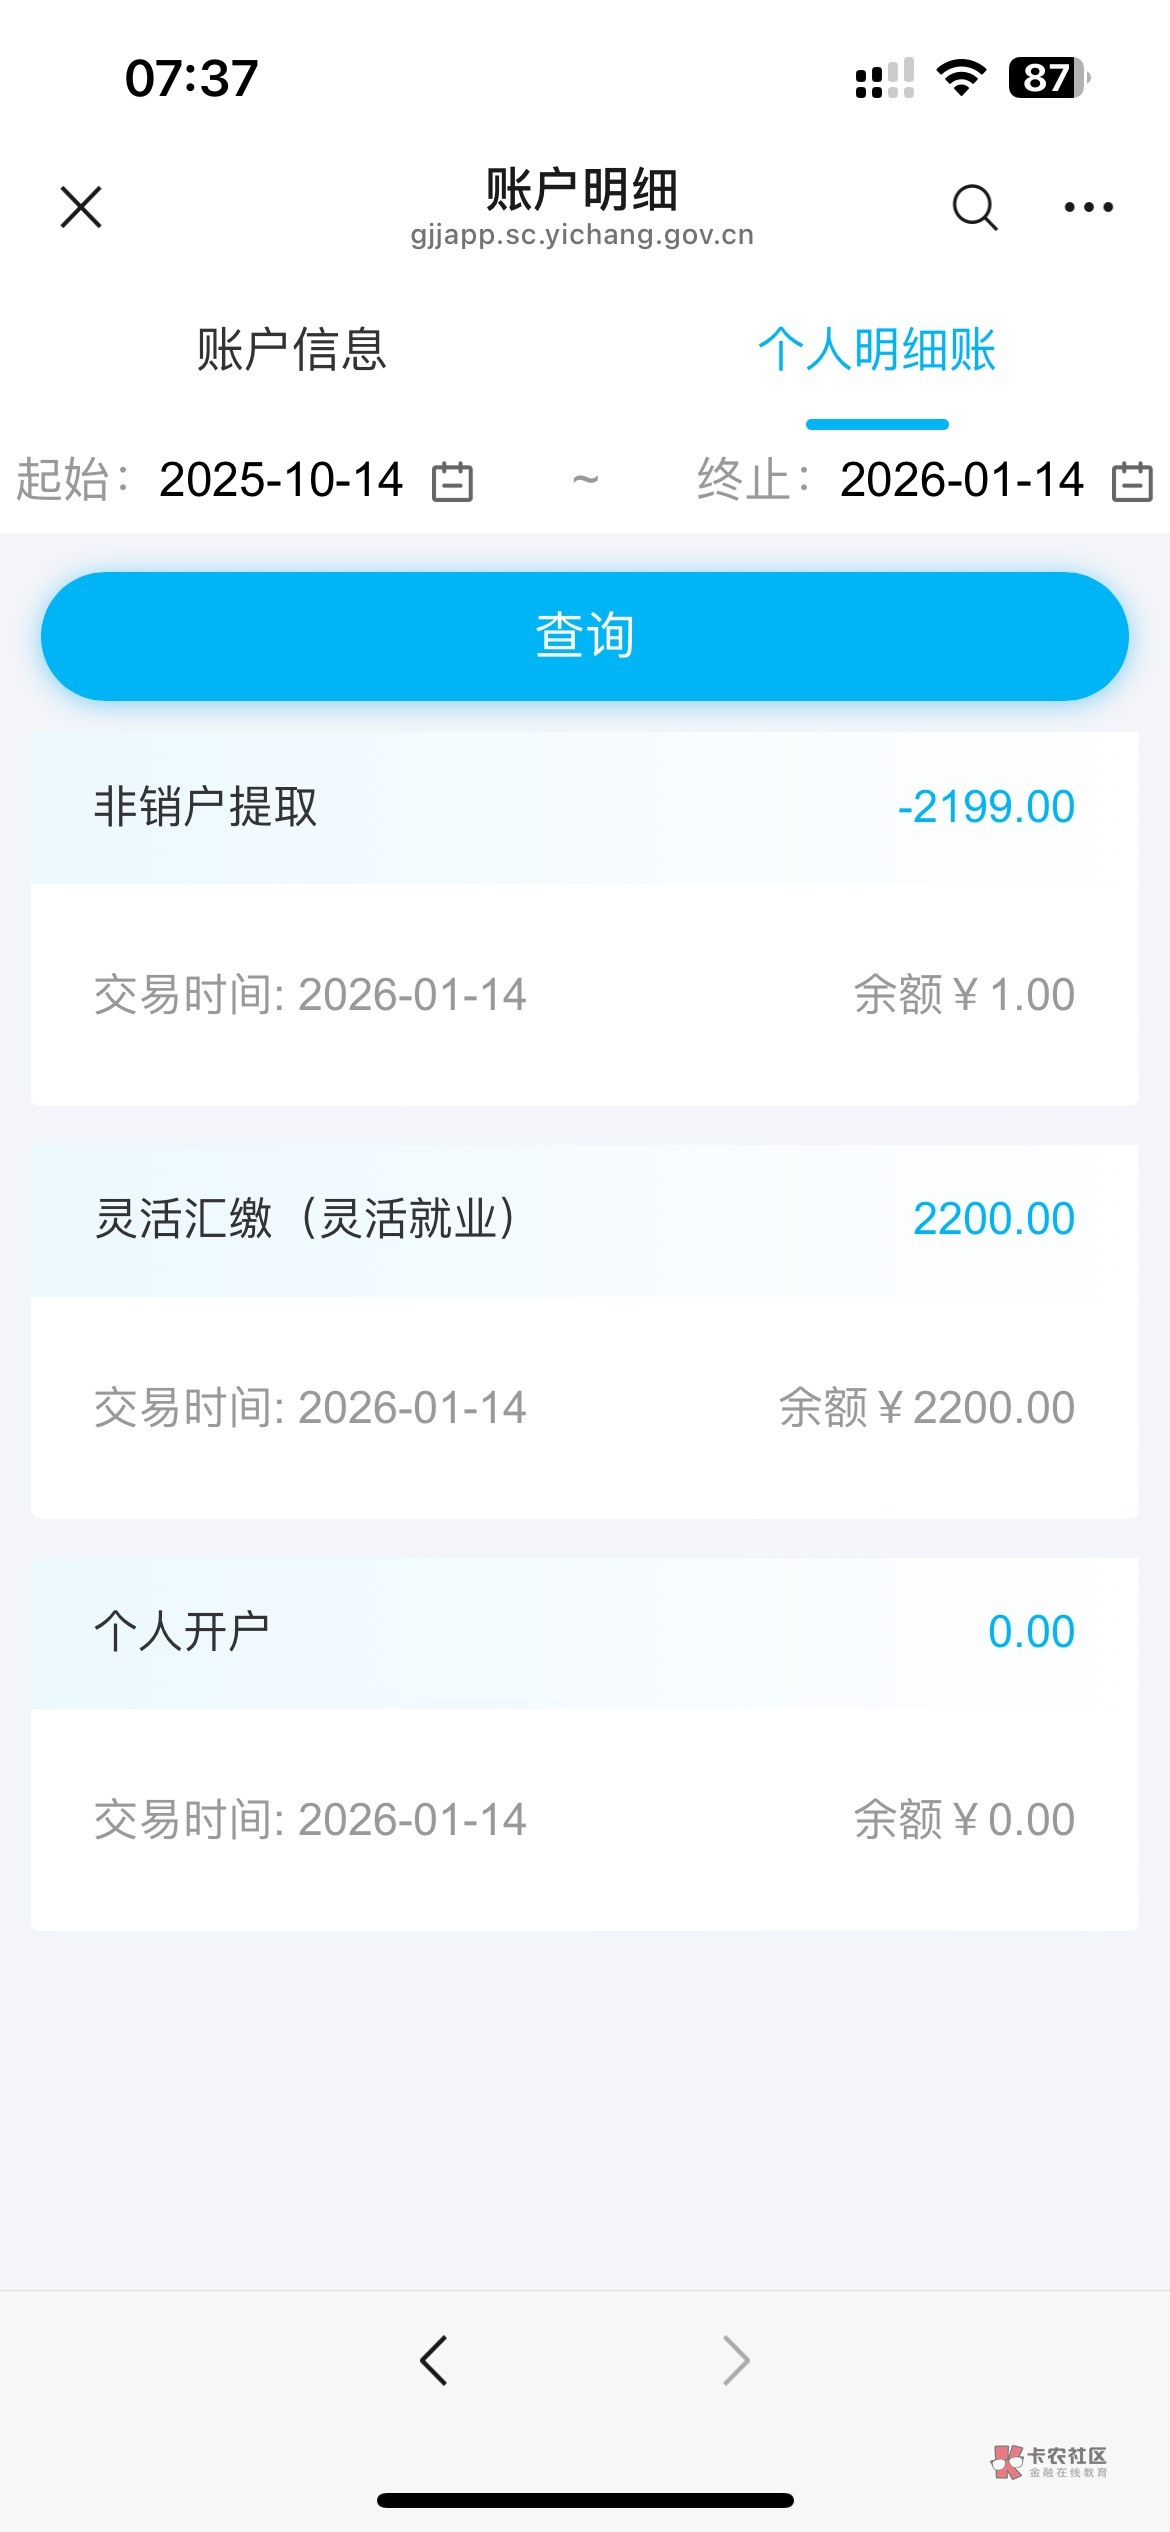Open the three-dot more options menu
The height and width of the screenshot is (2532, 1170).
1088,207
